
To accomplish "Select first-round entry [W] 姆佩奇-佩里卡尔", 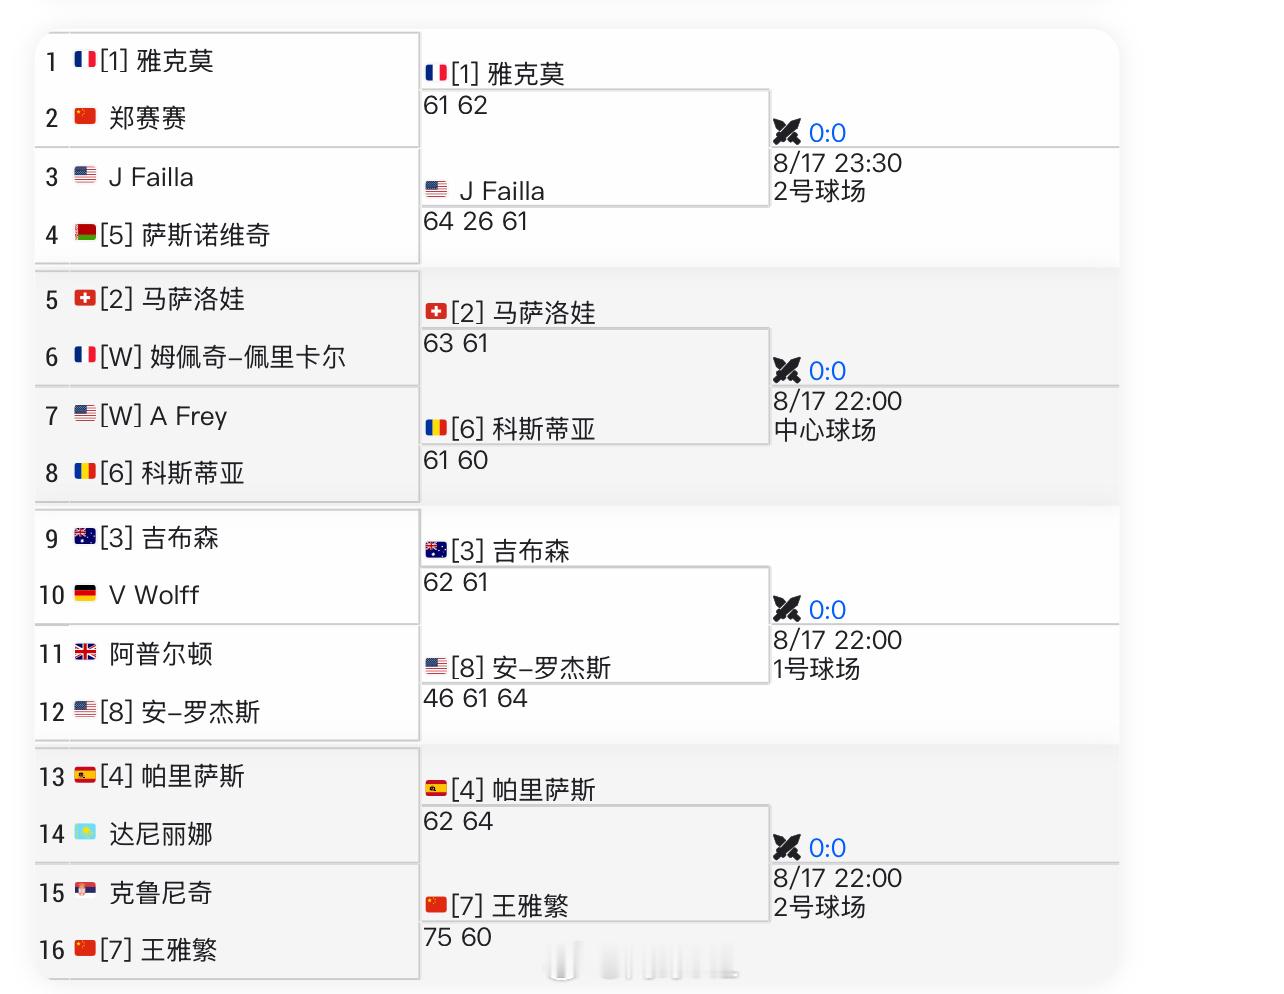I will coord(210,357).
